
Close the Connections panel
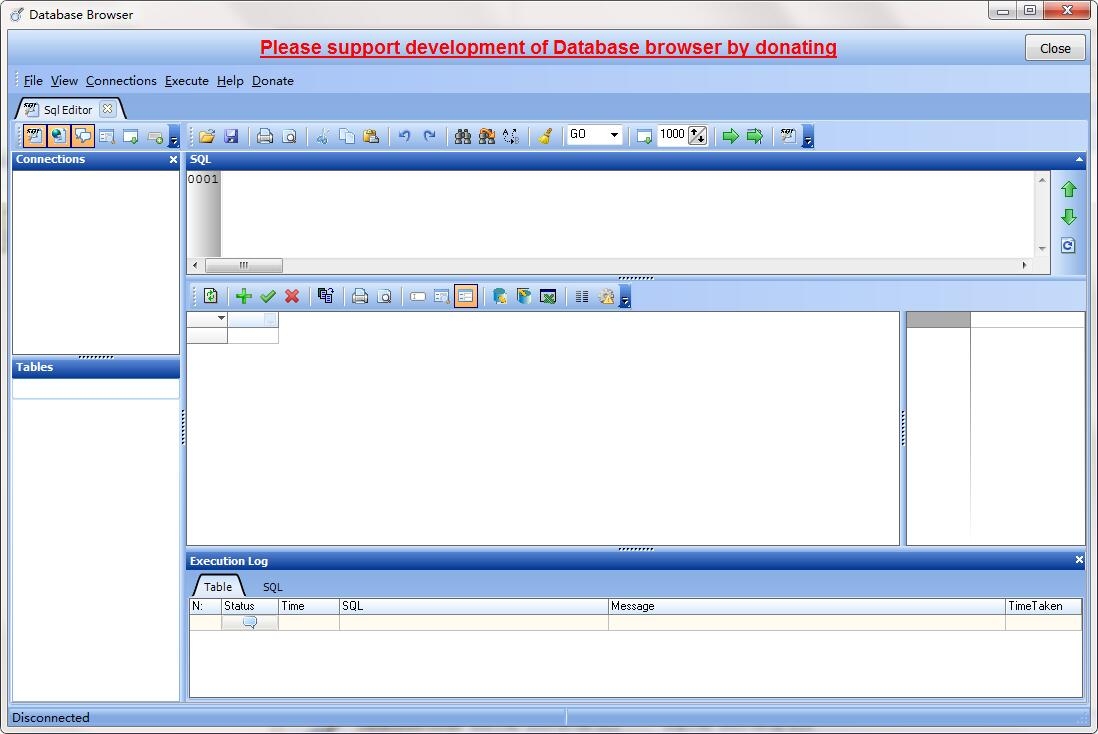pyautogui.click(x=173, y=160)
